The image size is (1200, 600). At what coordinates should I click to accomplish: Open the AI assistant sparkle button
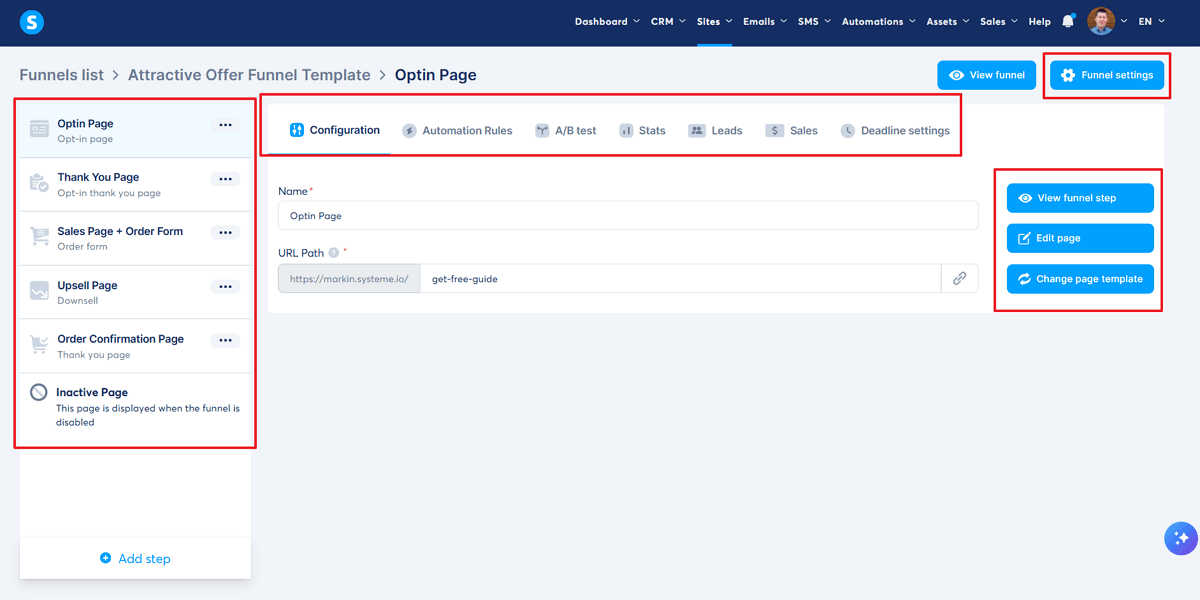[1181, 538]
